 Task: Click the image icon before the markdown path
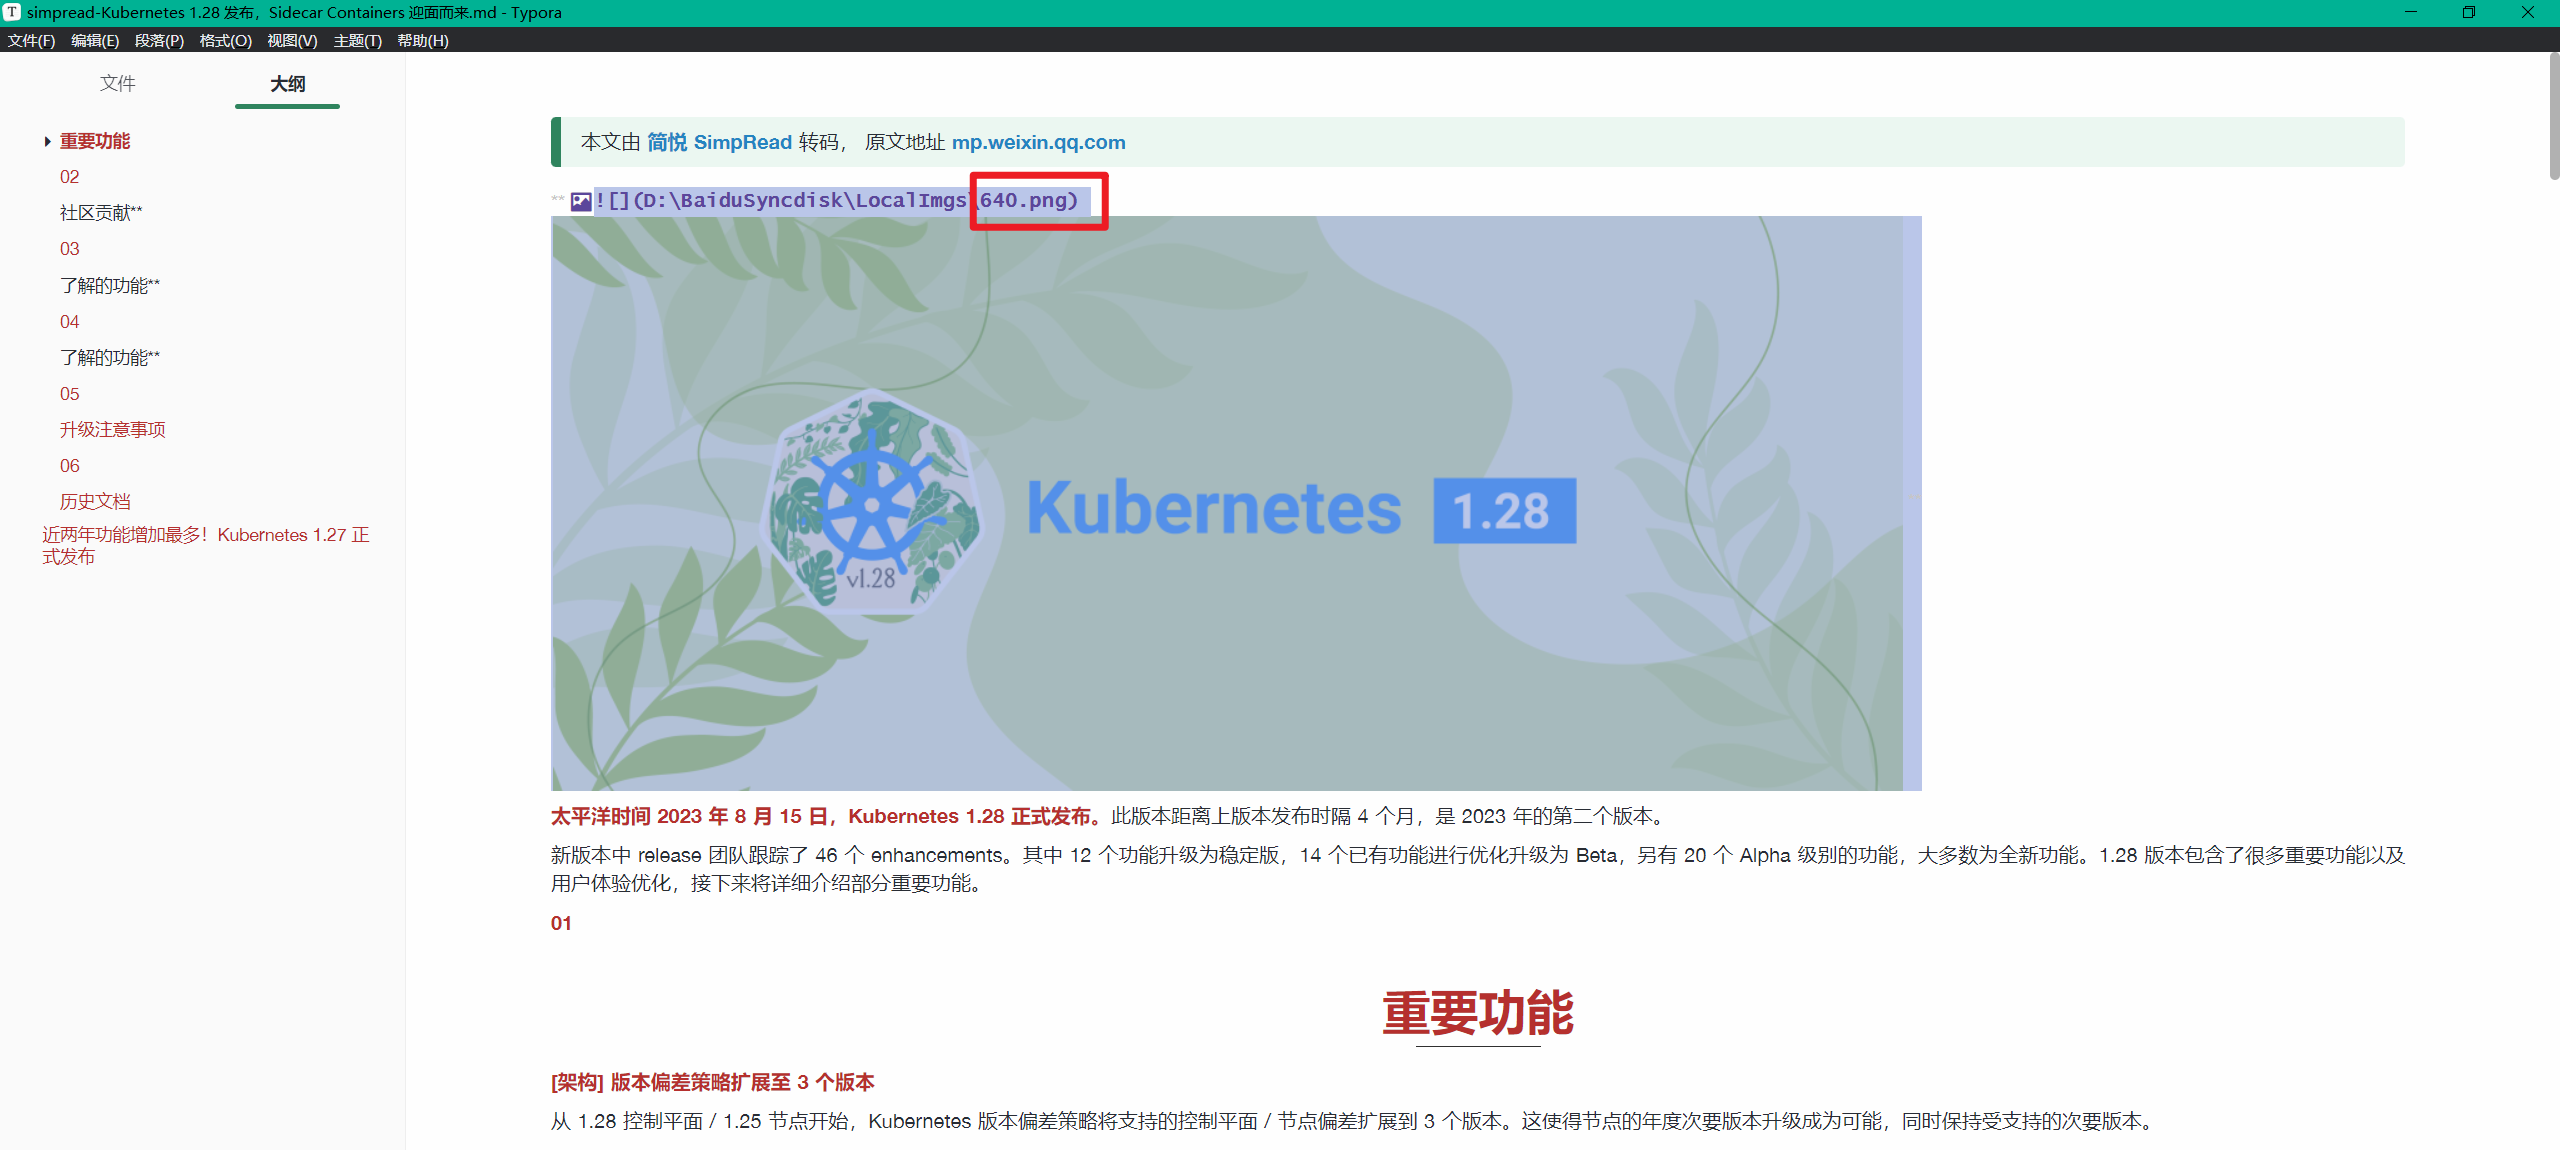(x=581, y=201)
